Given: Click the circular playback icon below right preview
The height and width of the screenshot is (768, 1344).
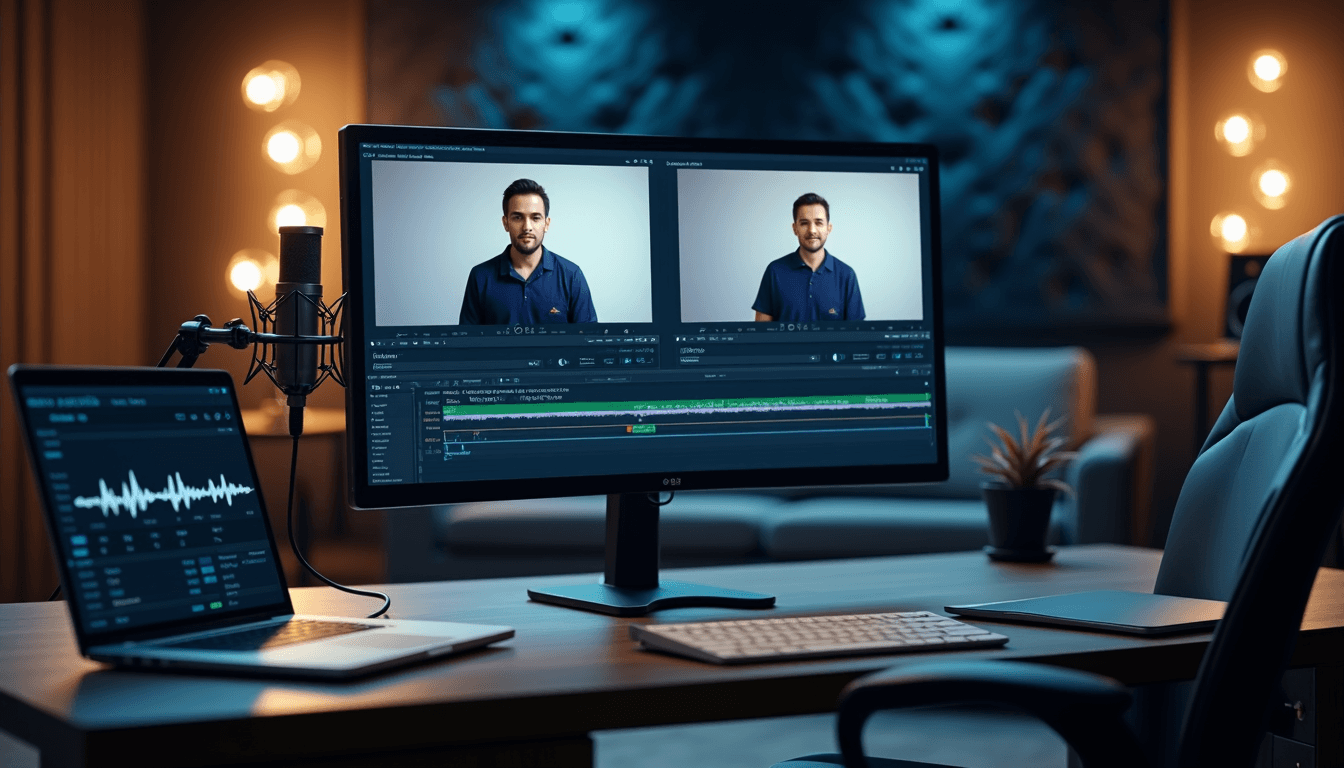Looking at the screenshot, I should pos(791,327).
